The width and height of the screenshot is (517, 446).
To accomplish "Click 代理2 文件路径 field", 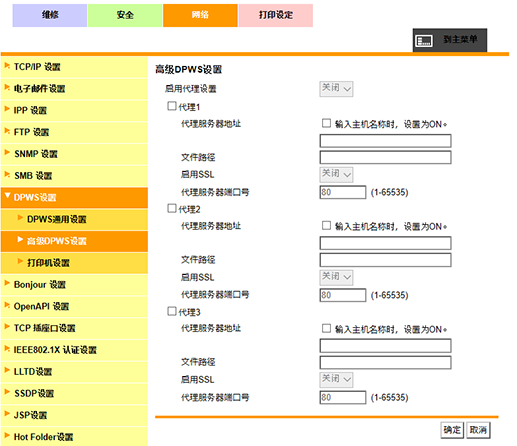I will [x=385, y=260].
